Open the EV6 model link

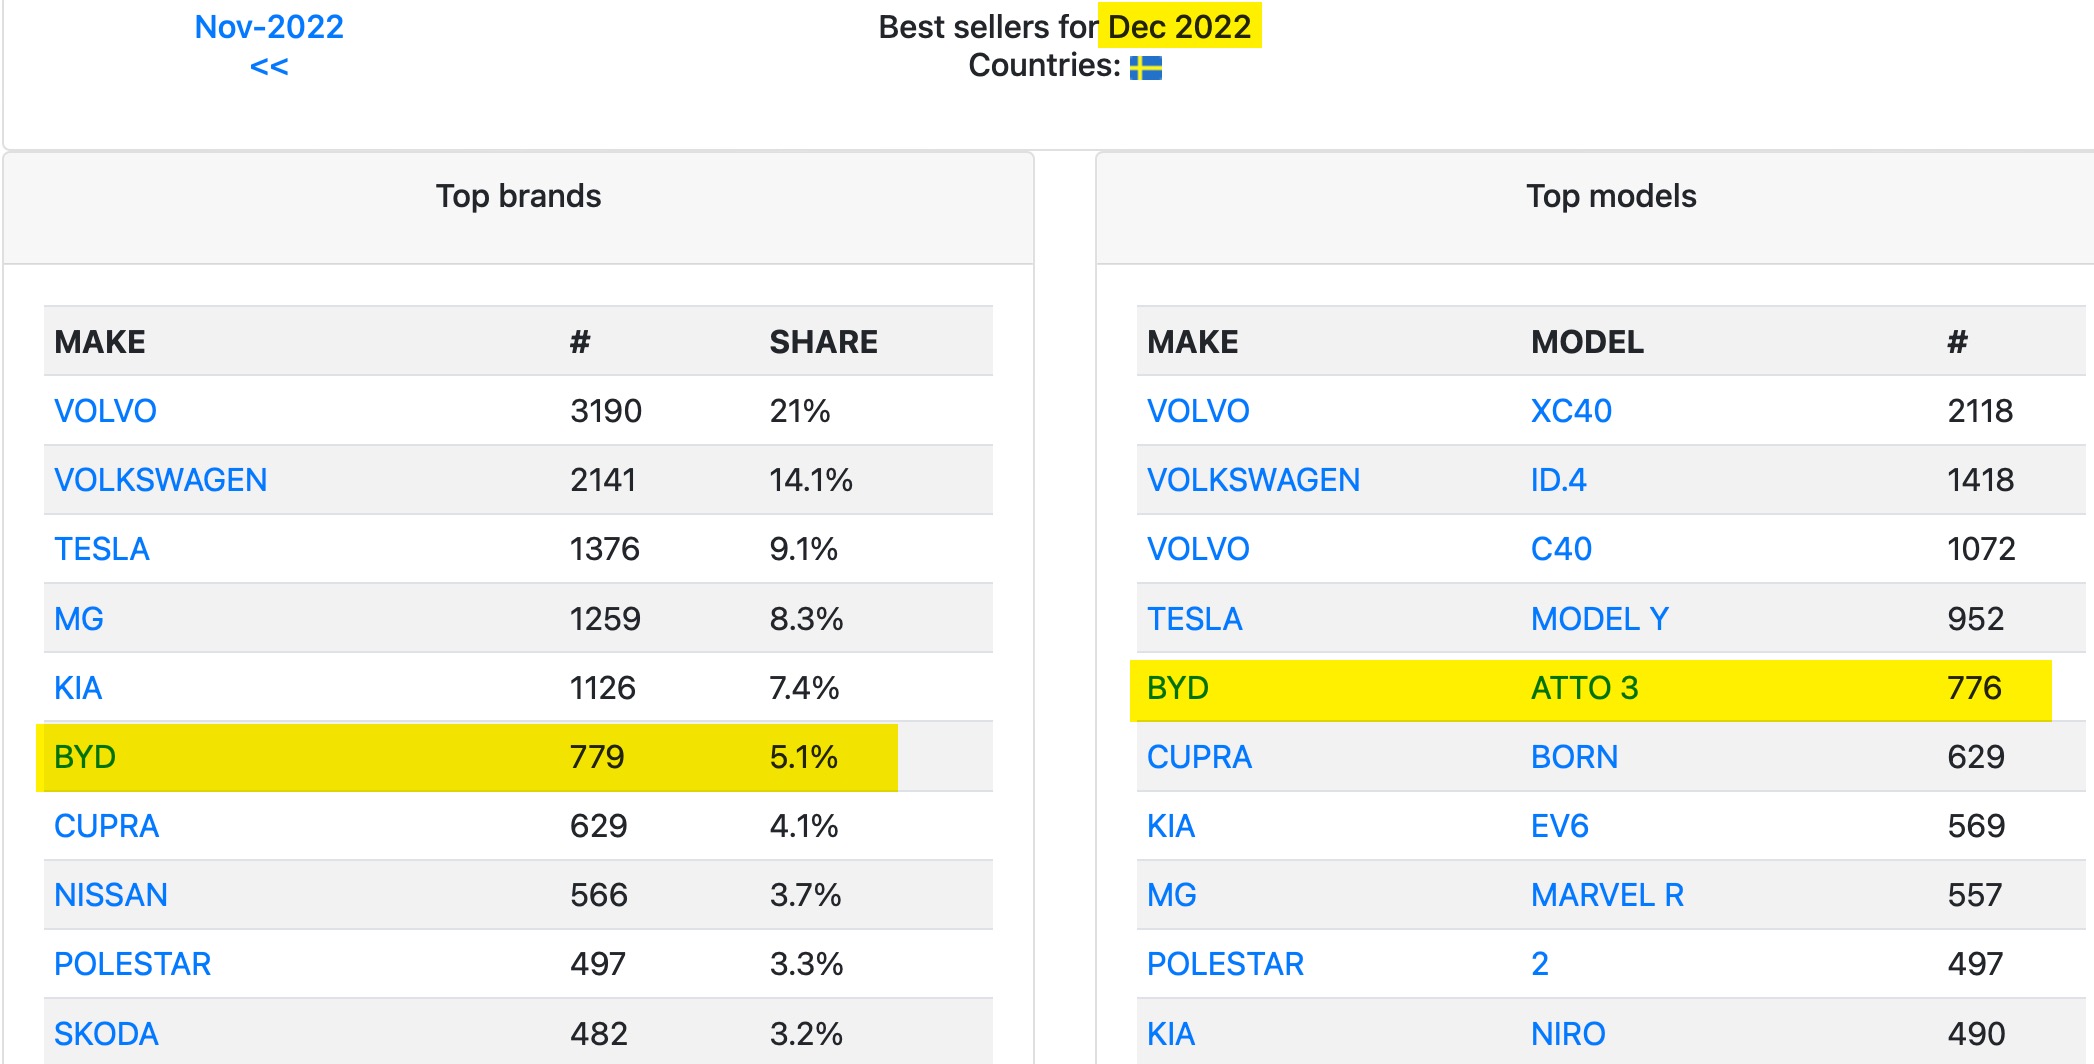pyautogui.click(x=1559, y=826)
